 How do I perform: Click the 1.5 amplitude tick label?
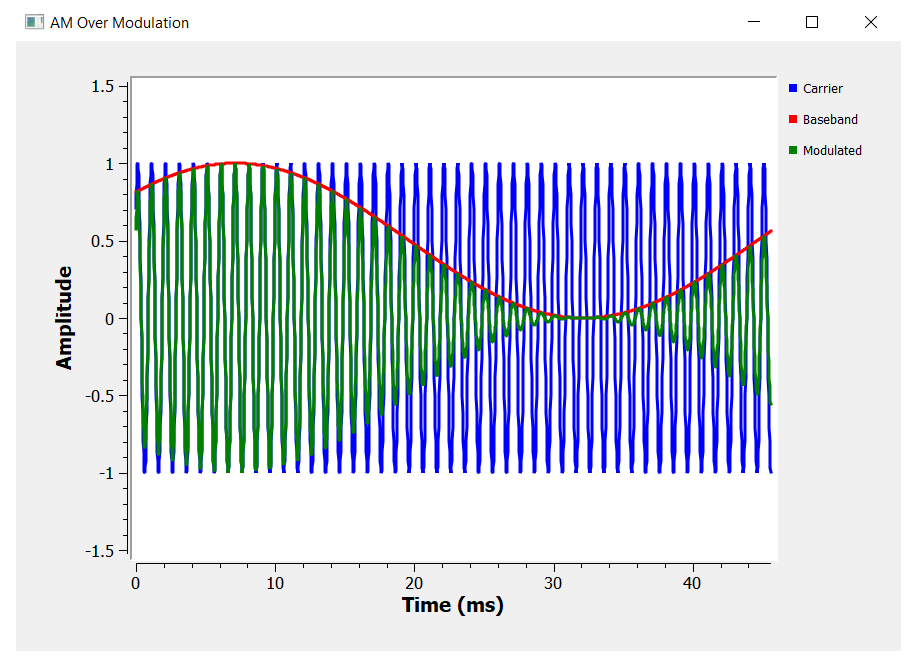tap(102, 86)
